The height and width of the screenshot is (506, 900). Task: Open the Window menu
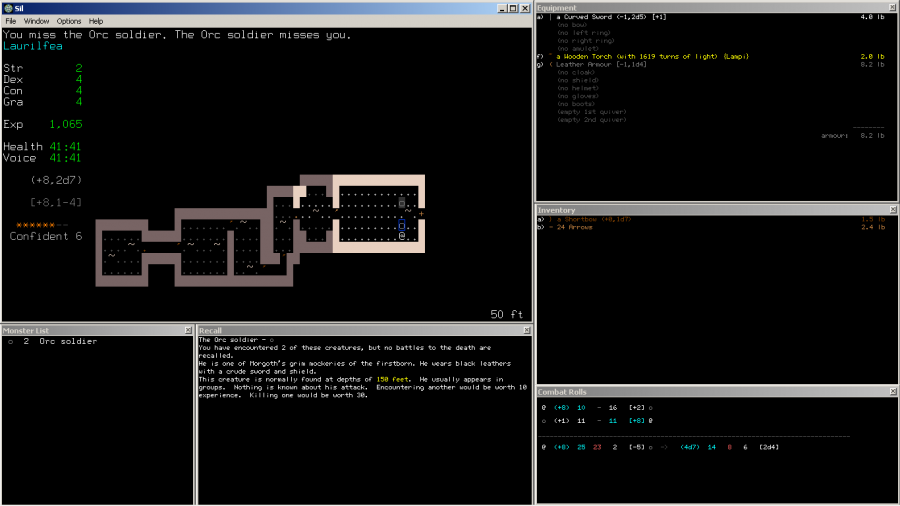(x=36, y=21)
